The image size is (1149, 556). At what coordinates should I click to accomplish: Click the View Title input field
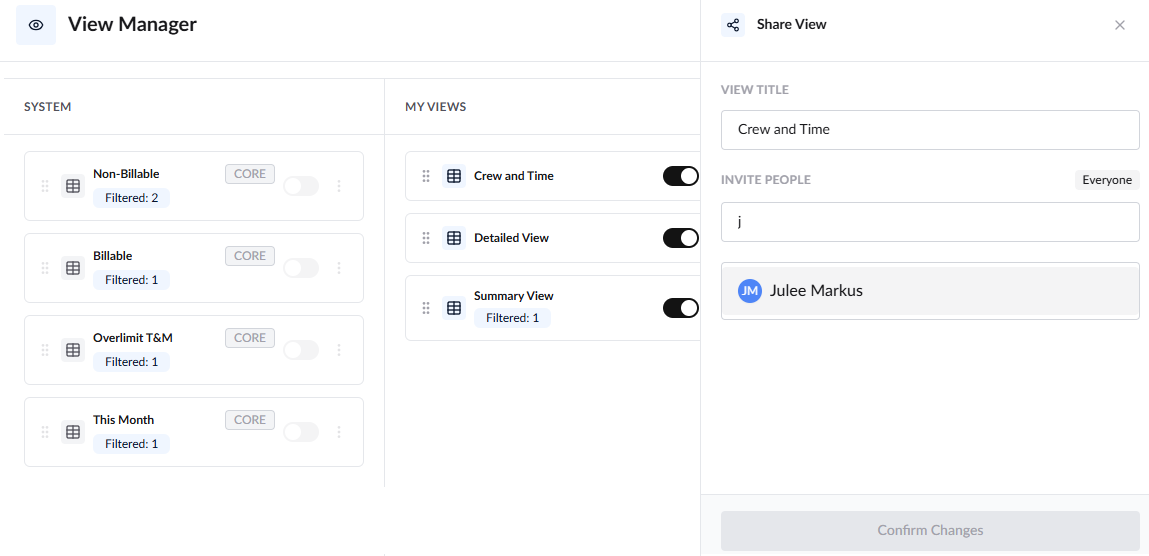[x=931, y=130]
